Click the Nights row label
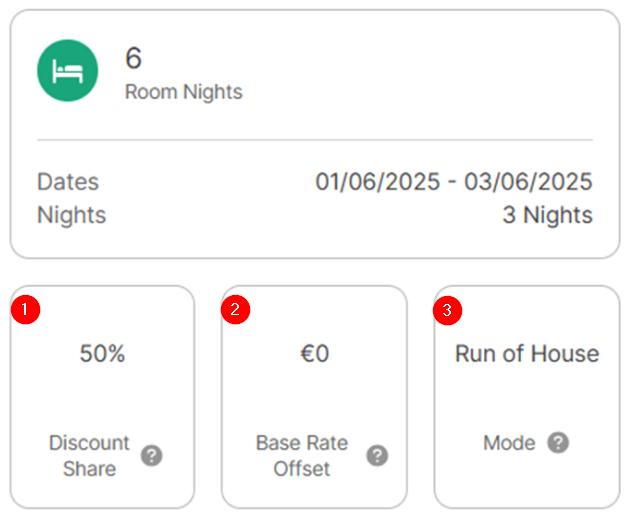The image size is (630, 519). coord(71,215)
